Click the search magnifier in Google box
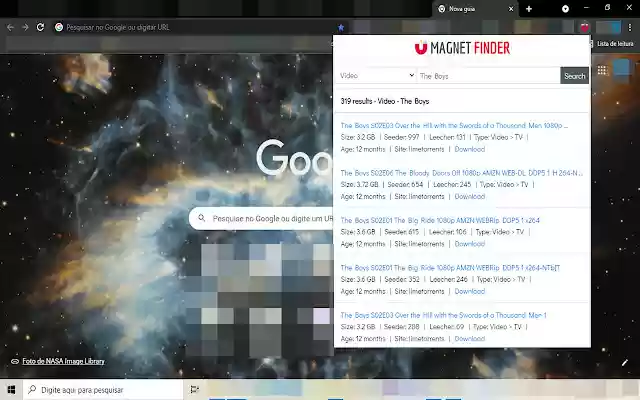640x400 pixels. pyautogui.click(x=201, y=218)
